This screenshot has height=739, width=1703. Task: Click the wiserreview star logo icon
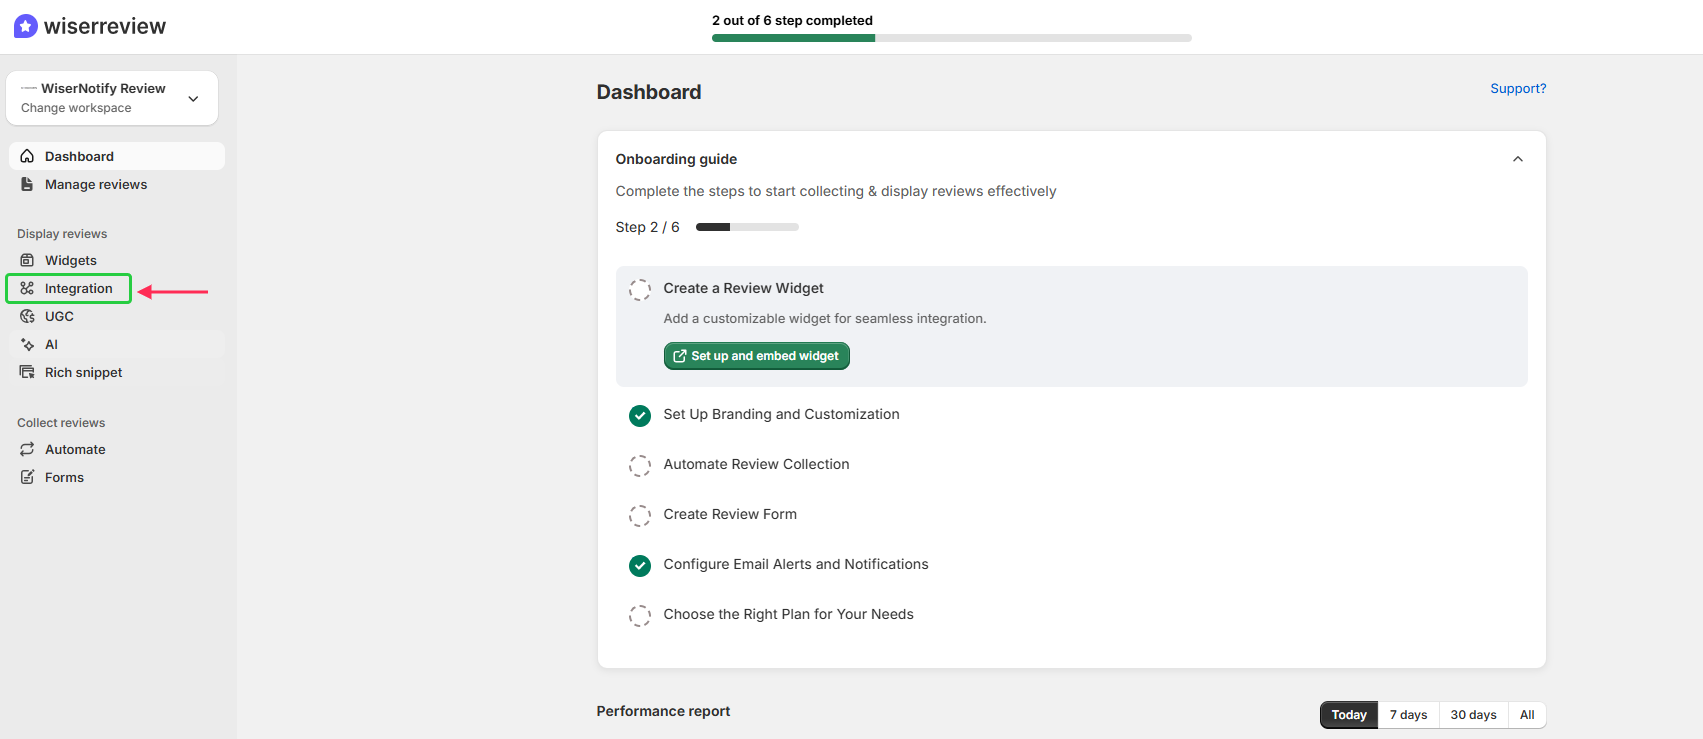tap(26, 26)
